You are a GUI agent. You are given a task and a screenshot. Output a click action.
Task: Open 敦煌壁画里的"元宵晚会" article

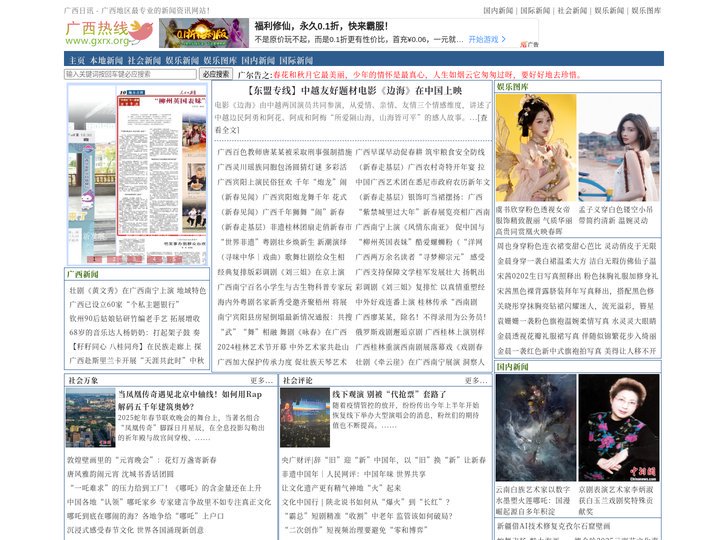[x=142, y=460]
